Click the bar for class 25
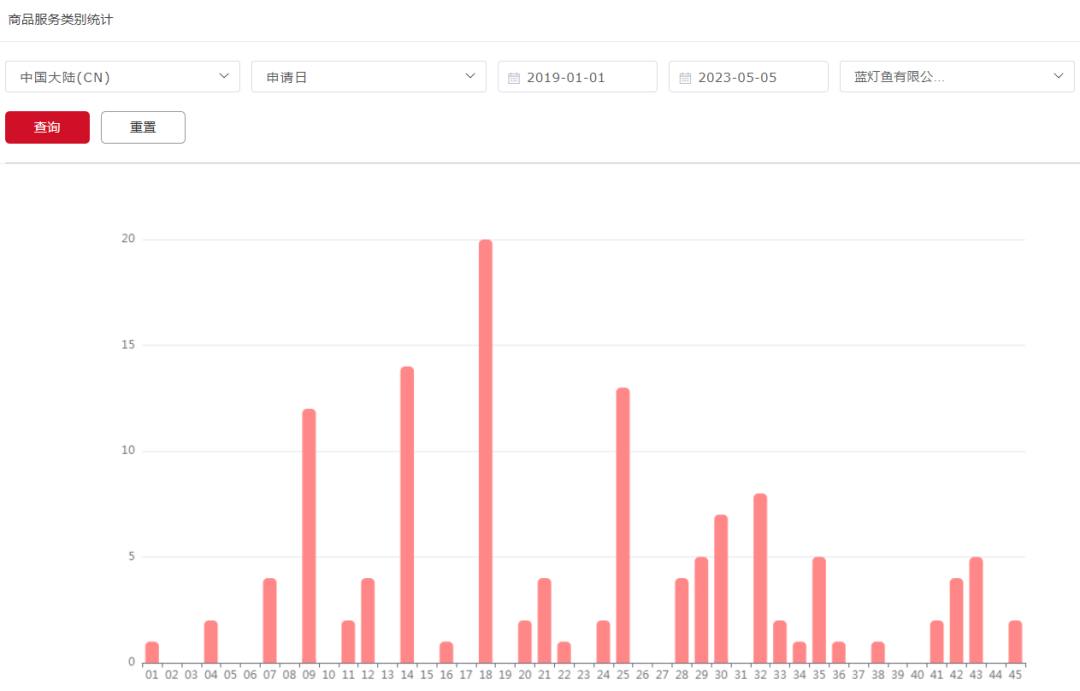Screen dimensions: 1080x691 pos(623,524)
